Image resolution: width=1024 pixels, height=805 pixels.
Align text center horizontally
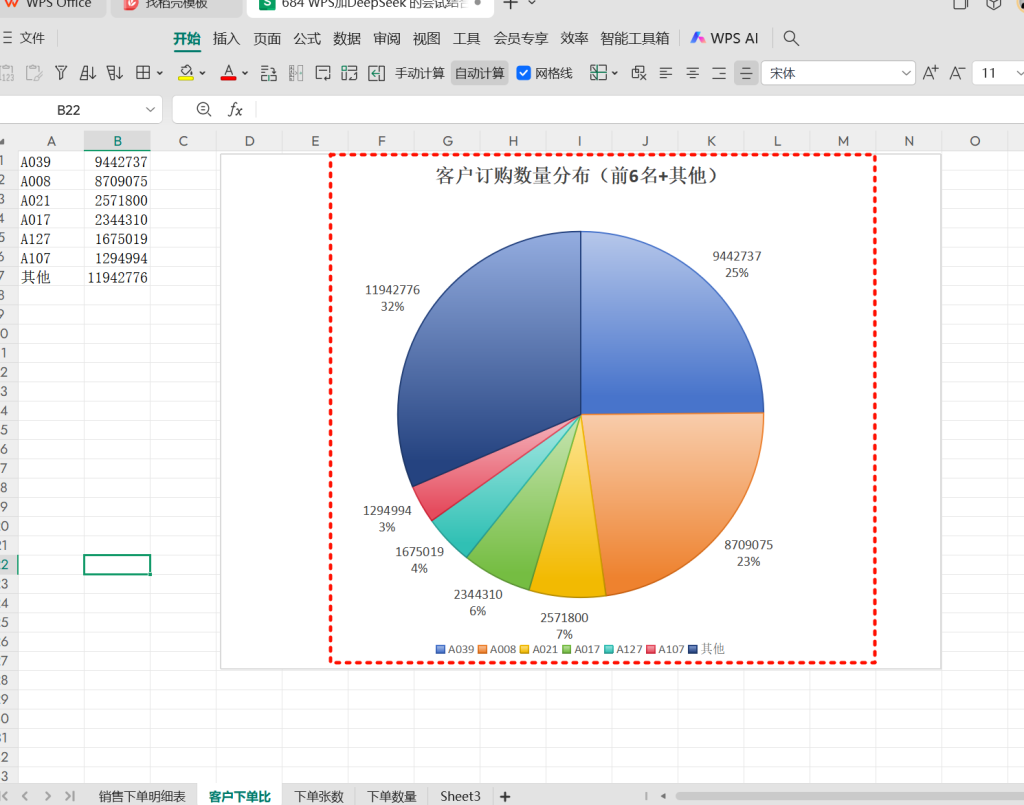[692, 73]
